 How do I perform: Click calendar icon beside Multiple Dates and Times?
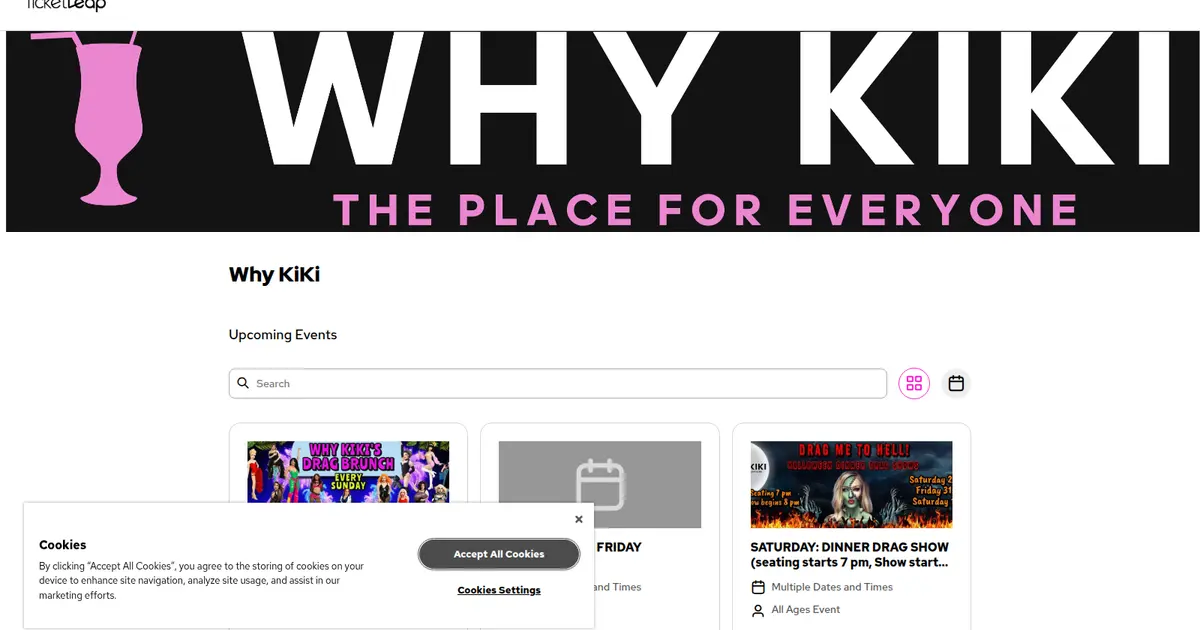pos(758,587)
